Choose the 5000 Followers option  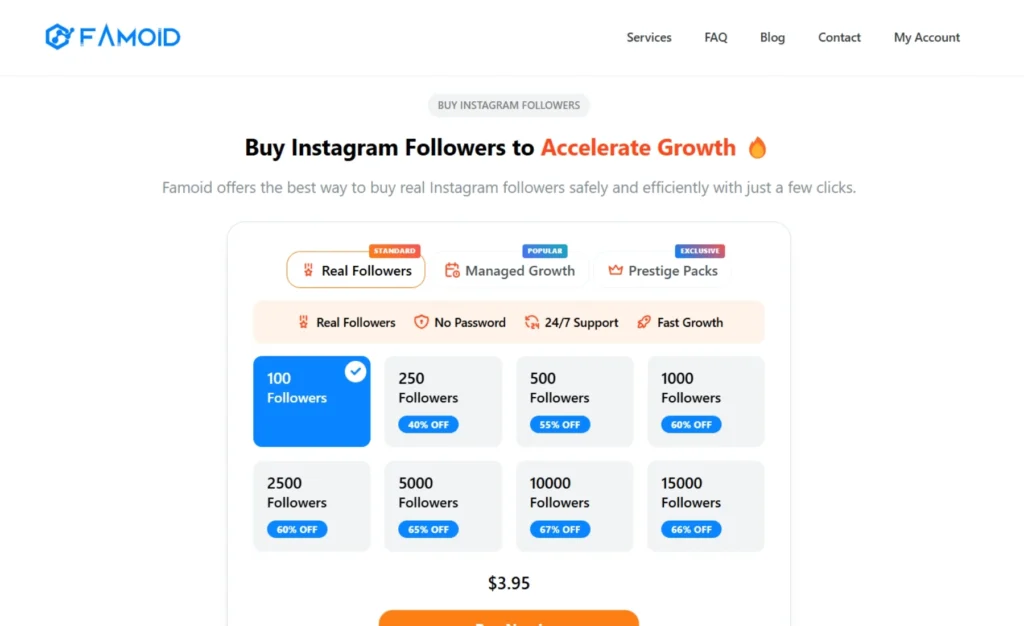(x=443, y=506)
